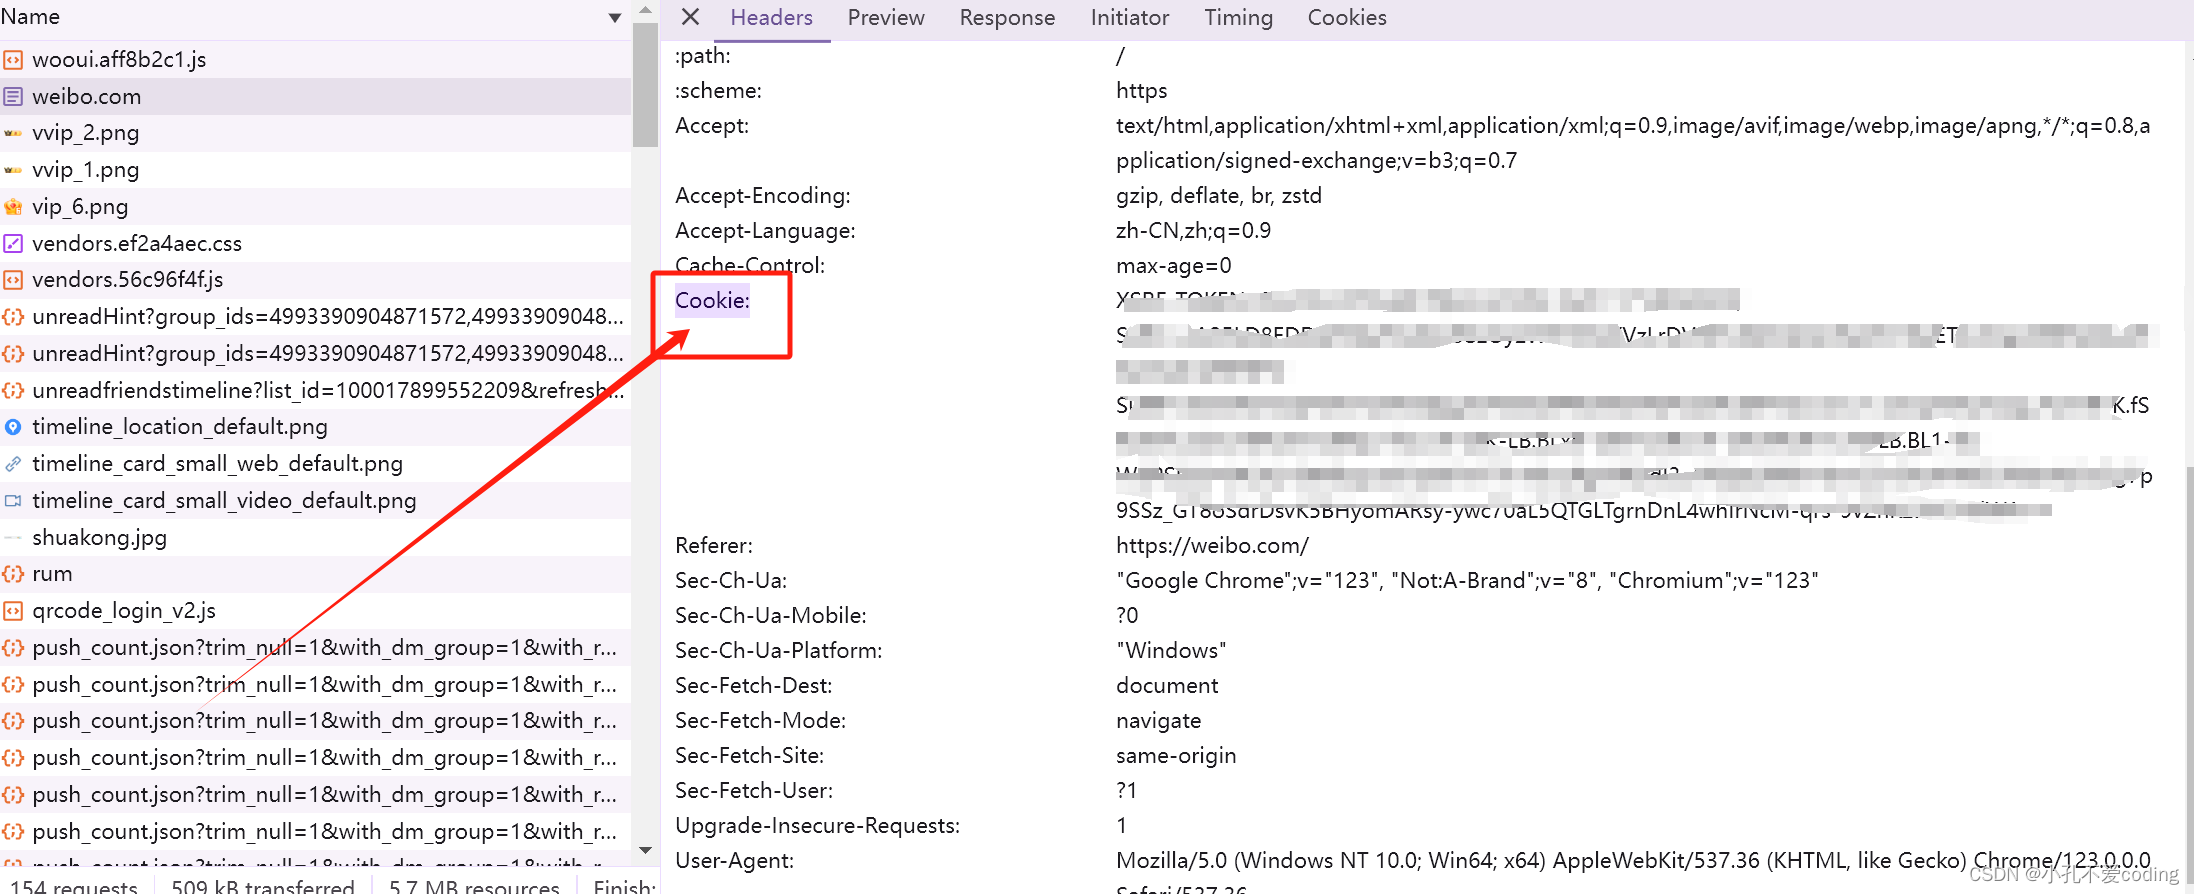
Task: Select the timeline_card_small_web_default.png request
Action: (x=315, y=464)
